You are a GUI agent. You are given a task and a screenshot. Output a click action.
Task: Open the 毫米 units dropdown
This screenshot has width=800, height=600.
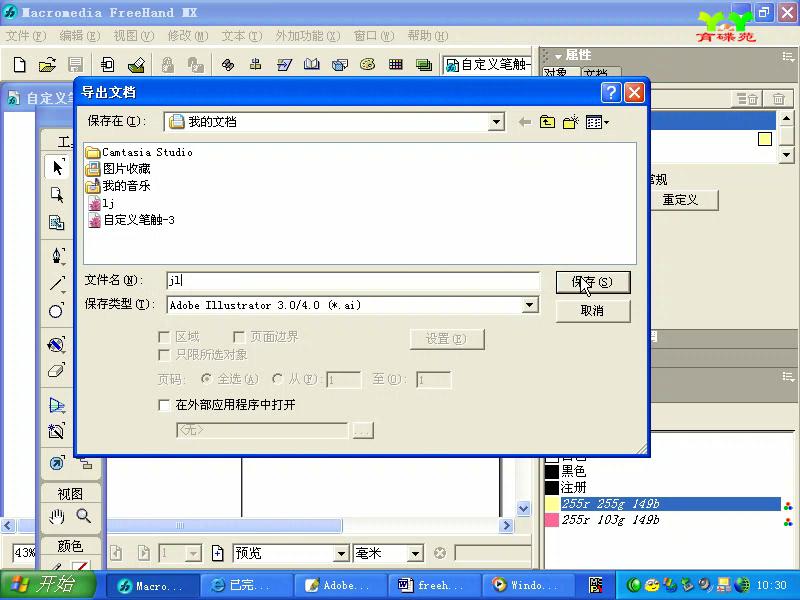415,554
